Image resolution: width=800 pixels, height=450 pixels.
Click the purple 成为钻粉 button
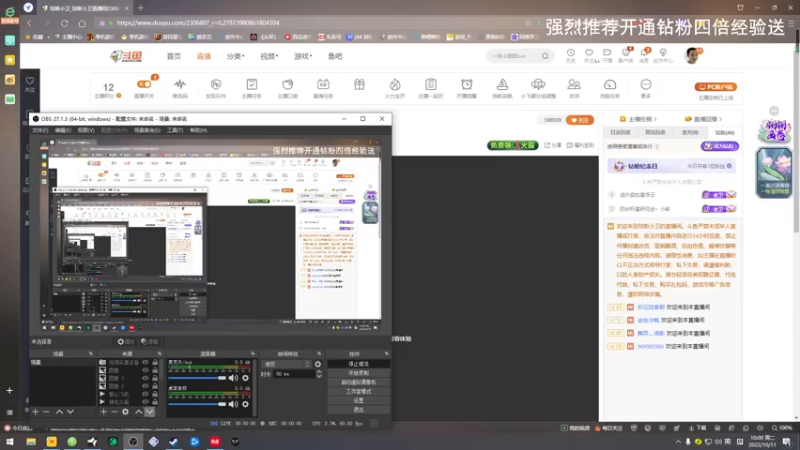pyautogui.click(x=719, y=146)
